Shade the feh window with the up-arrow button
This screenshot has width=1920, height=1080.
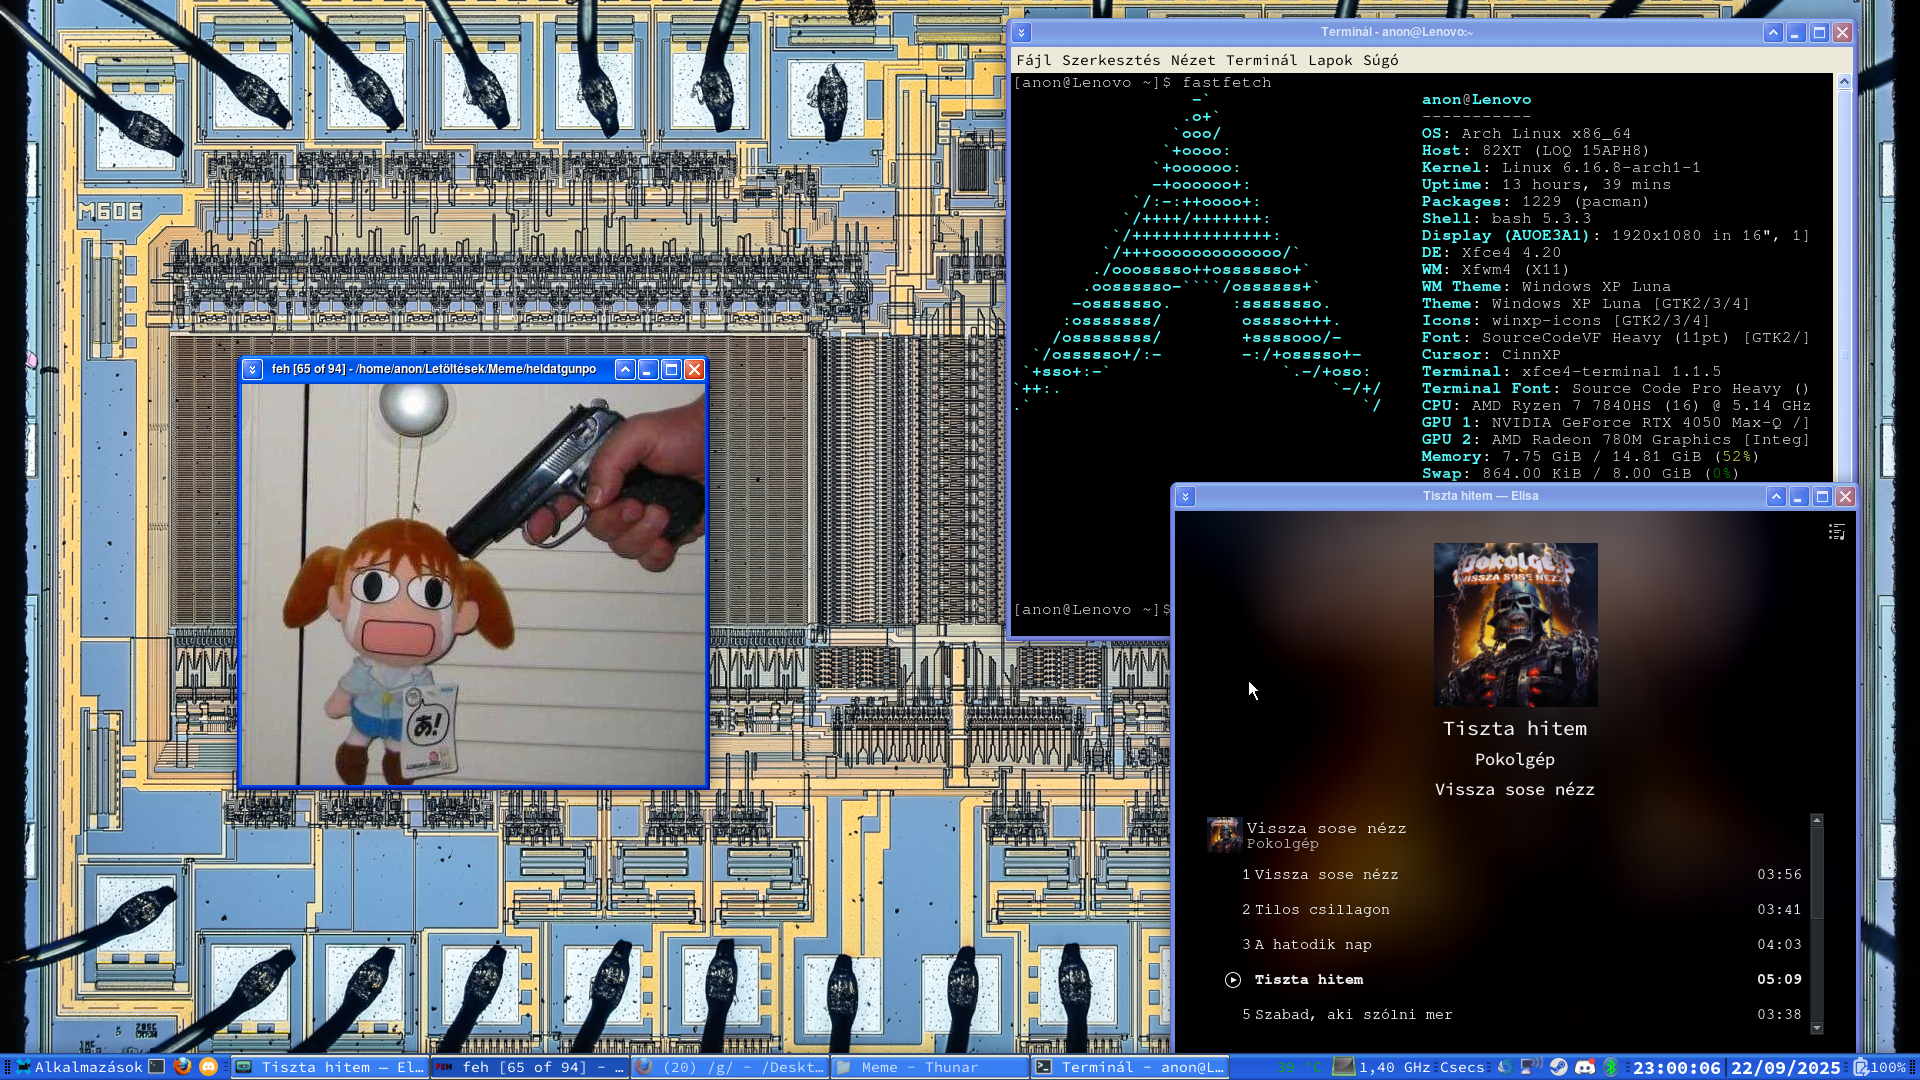coord(625,369)
